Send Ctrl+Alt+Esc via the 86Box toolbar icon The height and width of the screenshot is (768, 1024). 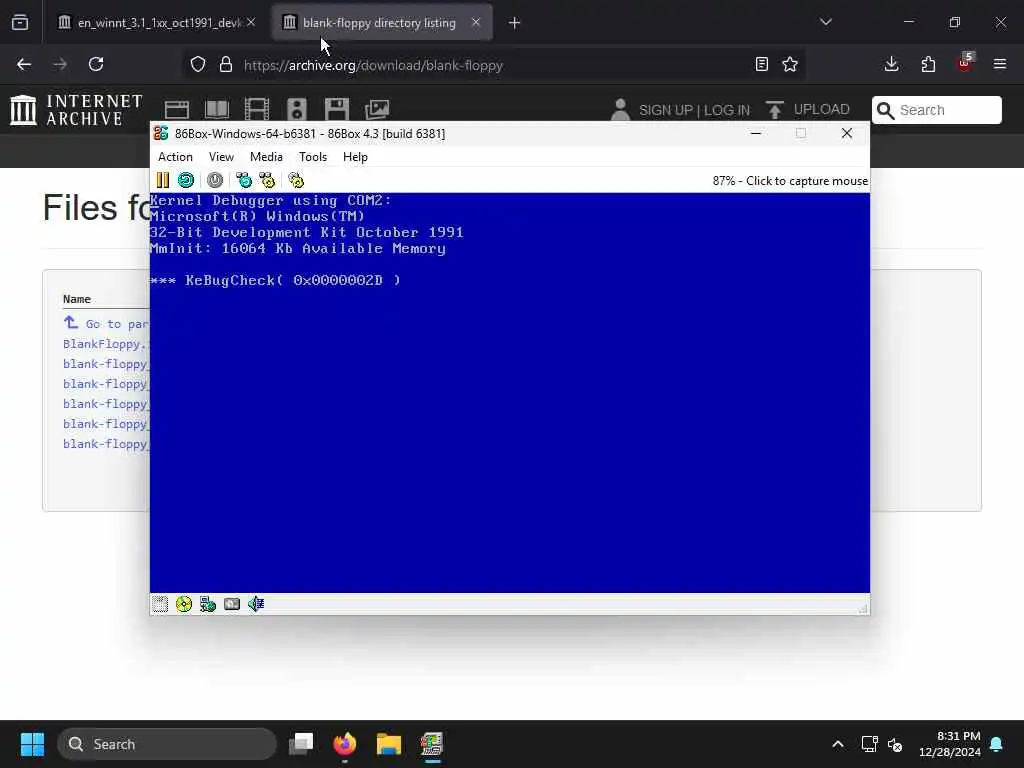267,180
